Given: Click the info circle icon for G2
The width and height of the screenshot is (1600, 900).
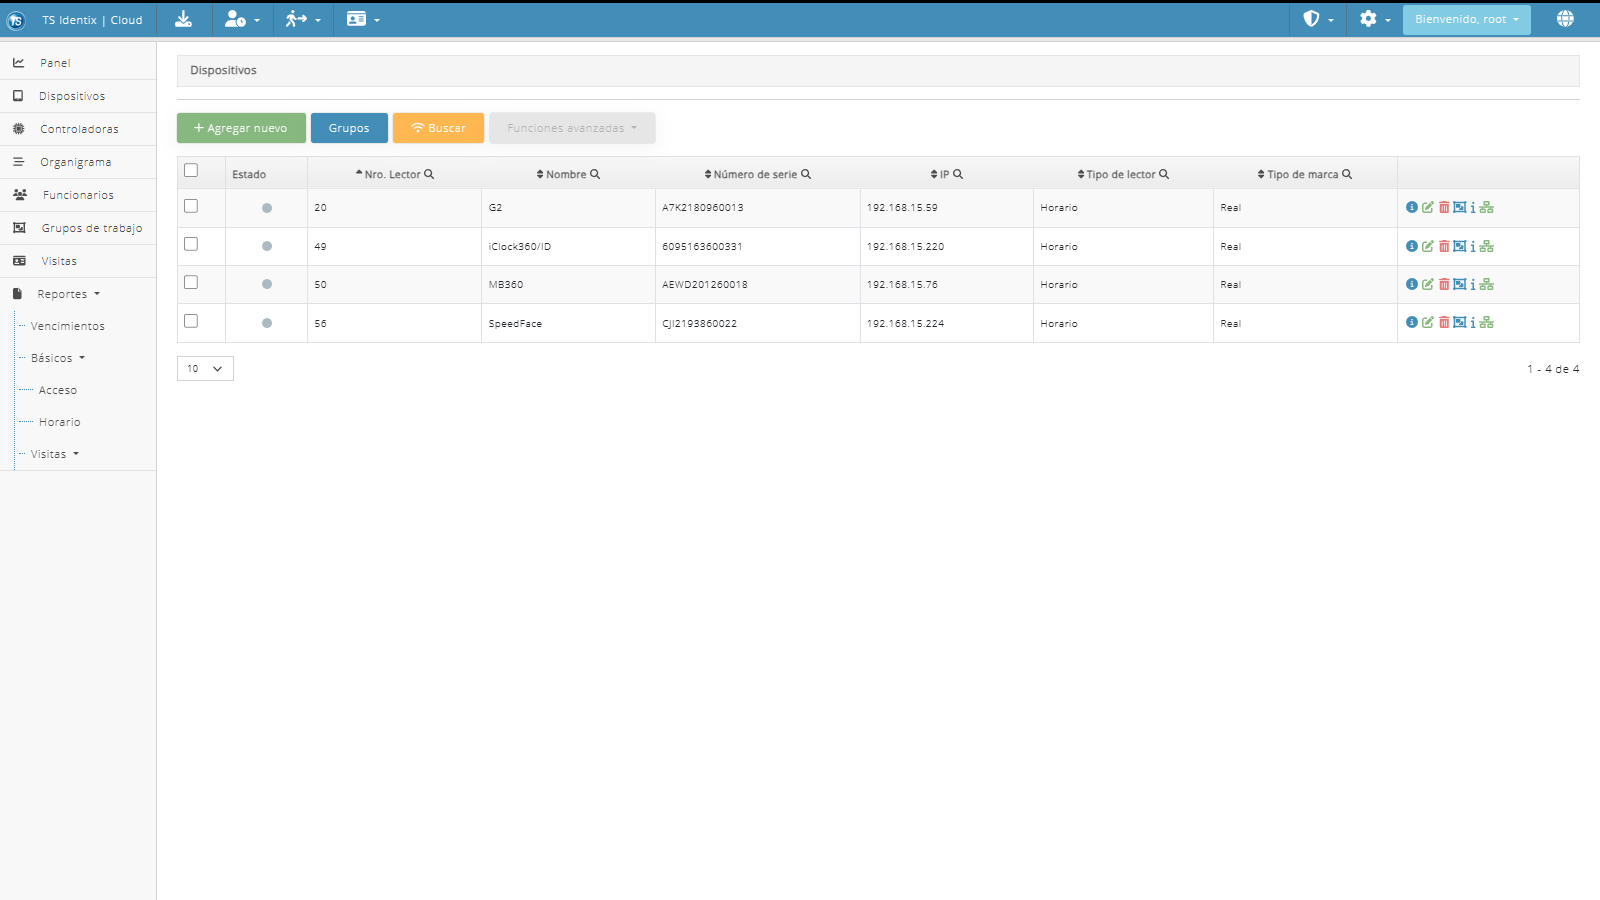Looking at the screenshot, I should point(1412,207).
